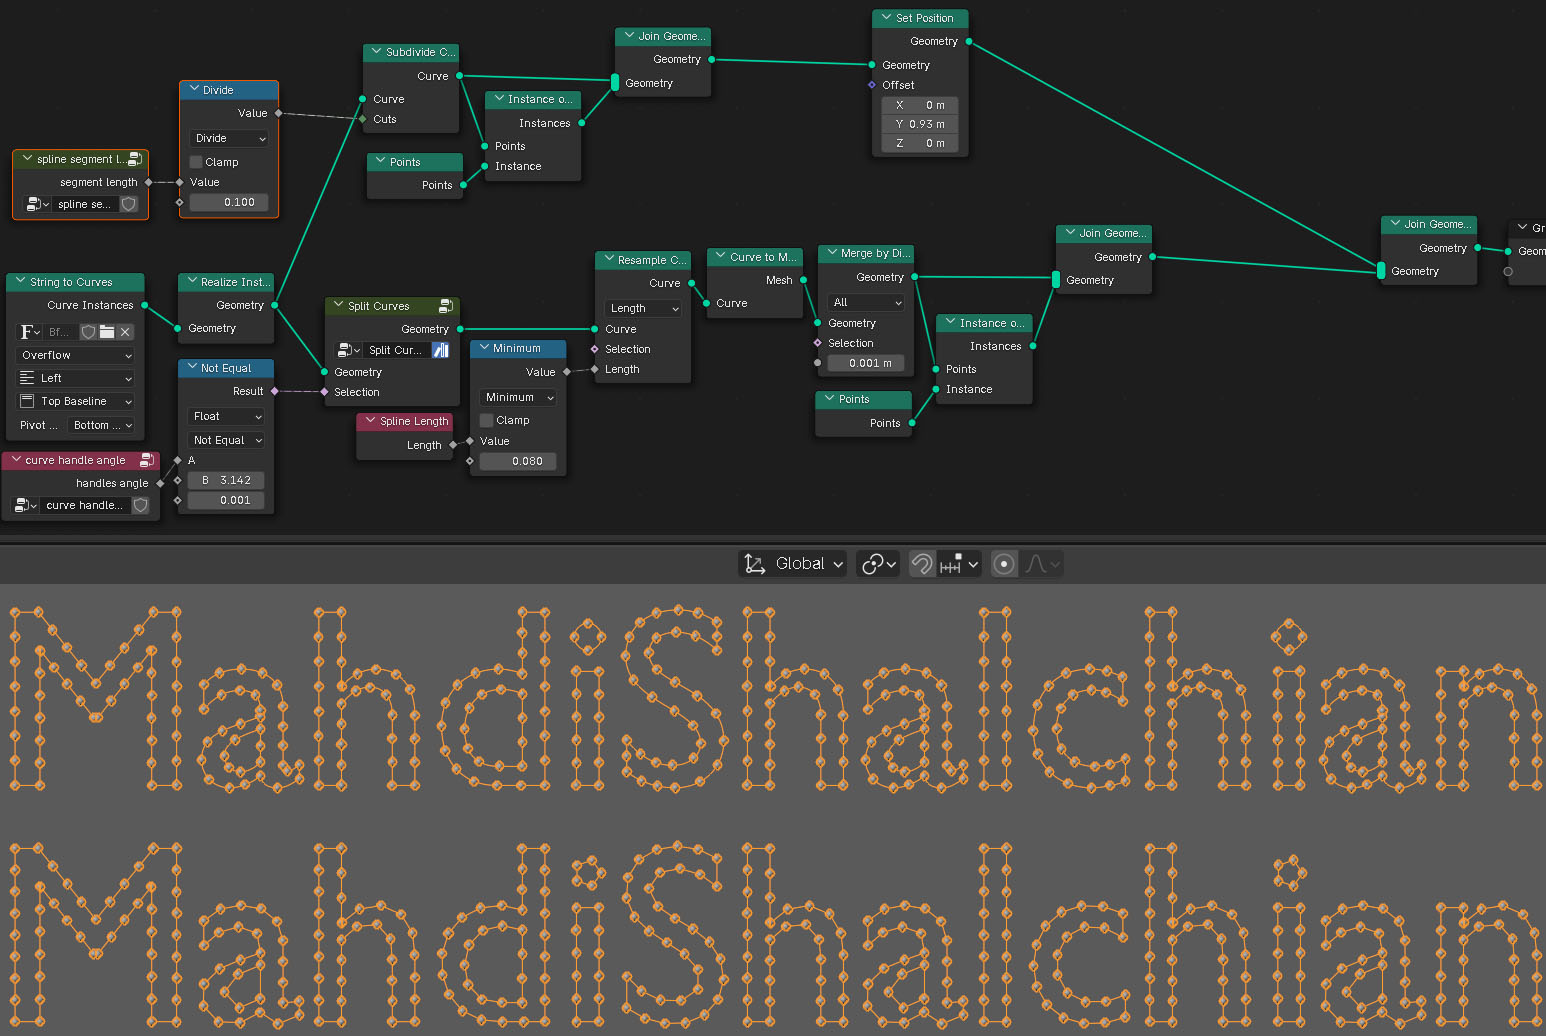
Task: Click the 0.100 value field in Divide node
Action: click(x=229, y=202)
